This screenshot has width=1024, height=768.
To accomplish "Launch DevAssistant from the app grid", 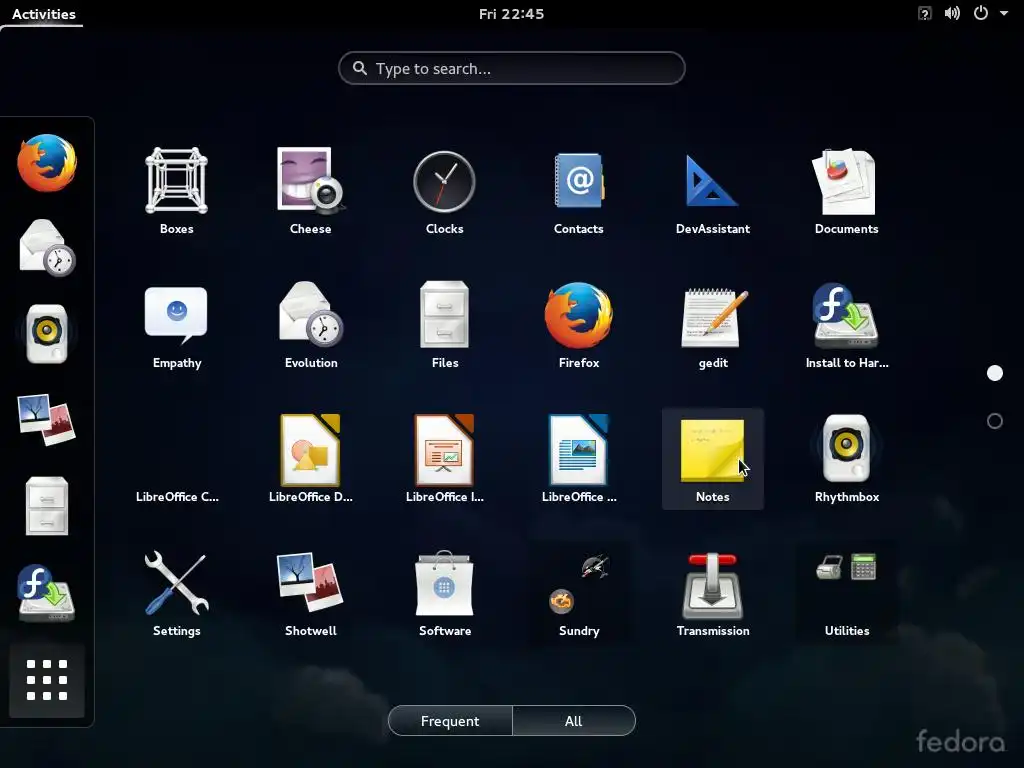I will 712,191.
